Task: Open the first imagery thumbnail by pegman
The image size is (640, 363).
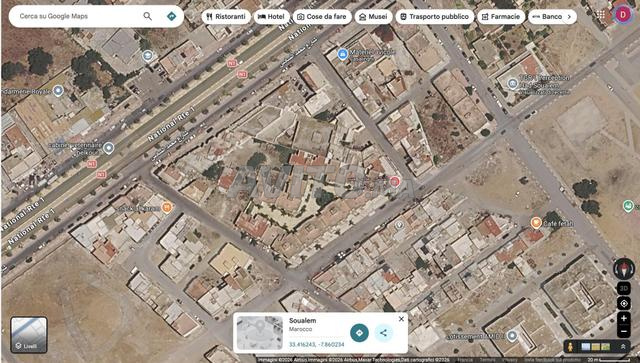Action: (x=586, y=347)
